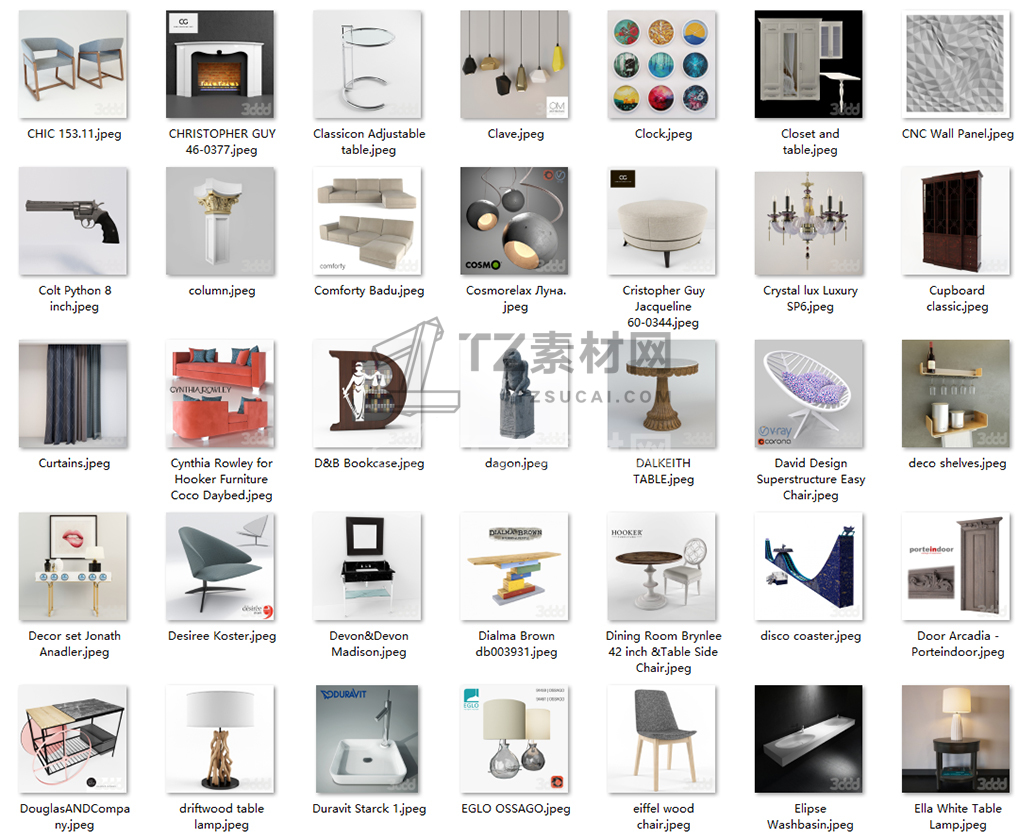Click the "Desiree Koster.jpeg" file name
The width and height of the screenshot is (1035, 839).
(x=222, y=636)
